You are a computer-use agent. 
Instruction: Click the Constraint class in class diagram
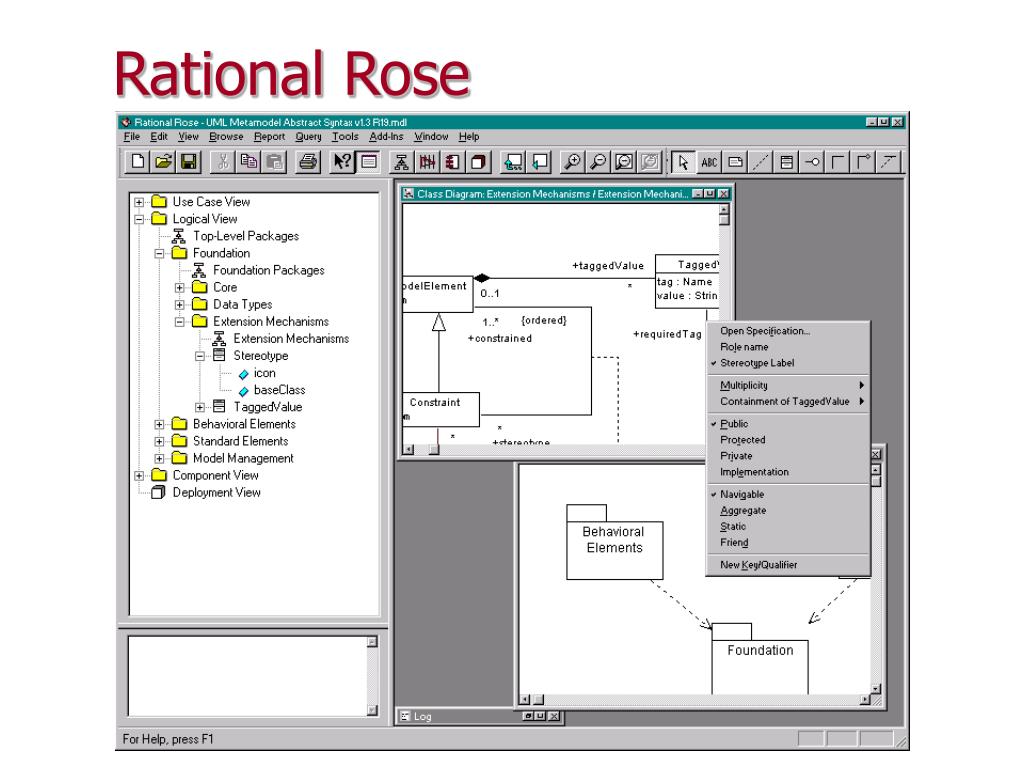point(441,409)
